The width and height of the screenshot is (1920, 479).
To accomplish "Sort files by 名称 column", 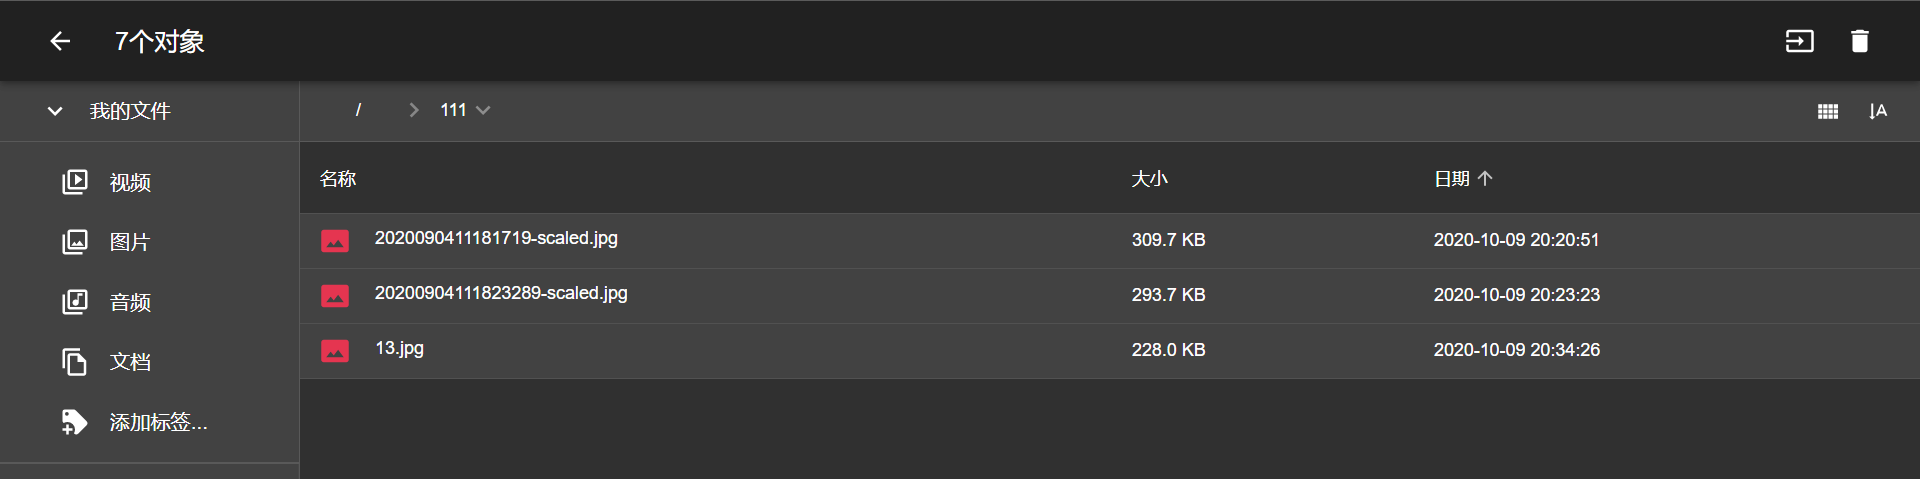I will point(338,179).
